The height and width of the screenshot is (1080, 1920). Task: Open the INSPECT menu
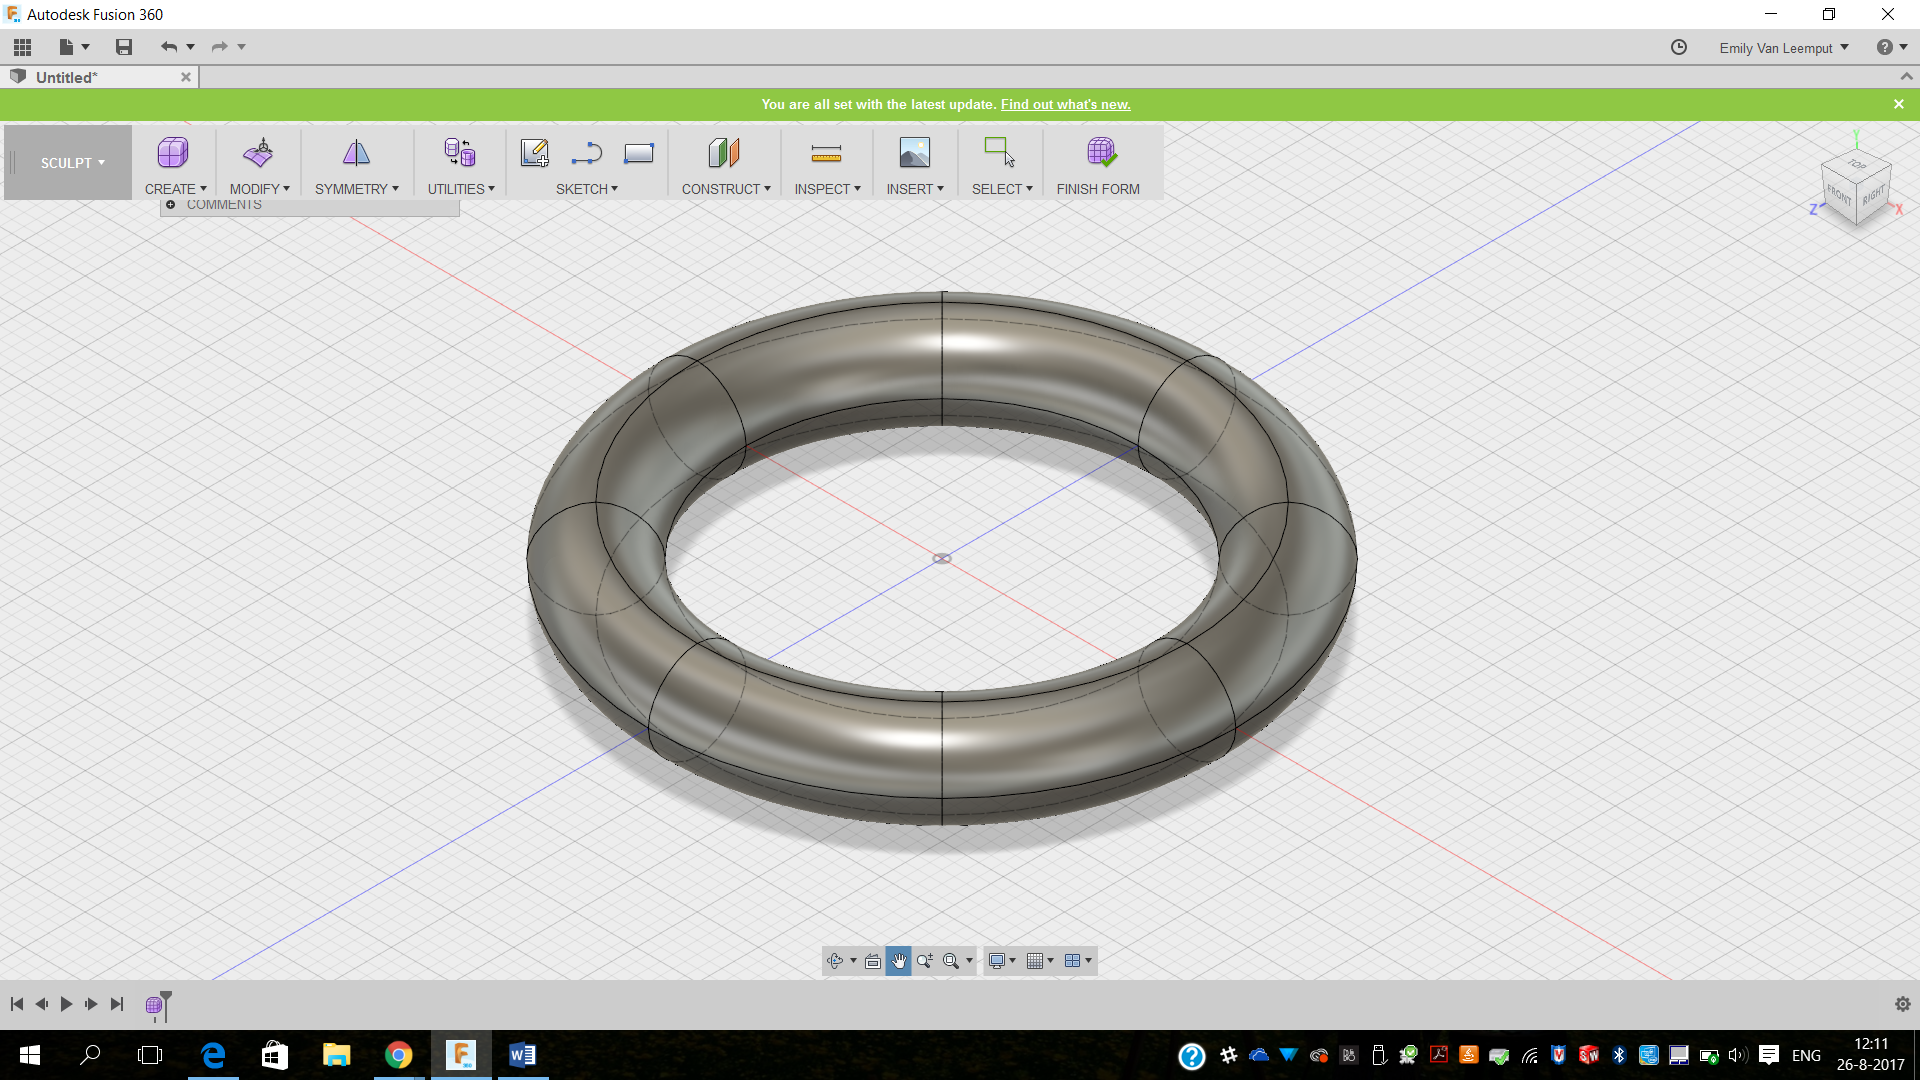827,189
